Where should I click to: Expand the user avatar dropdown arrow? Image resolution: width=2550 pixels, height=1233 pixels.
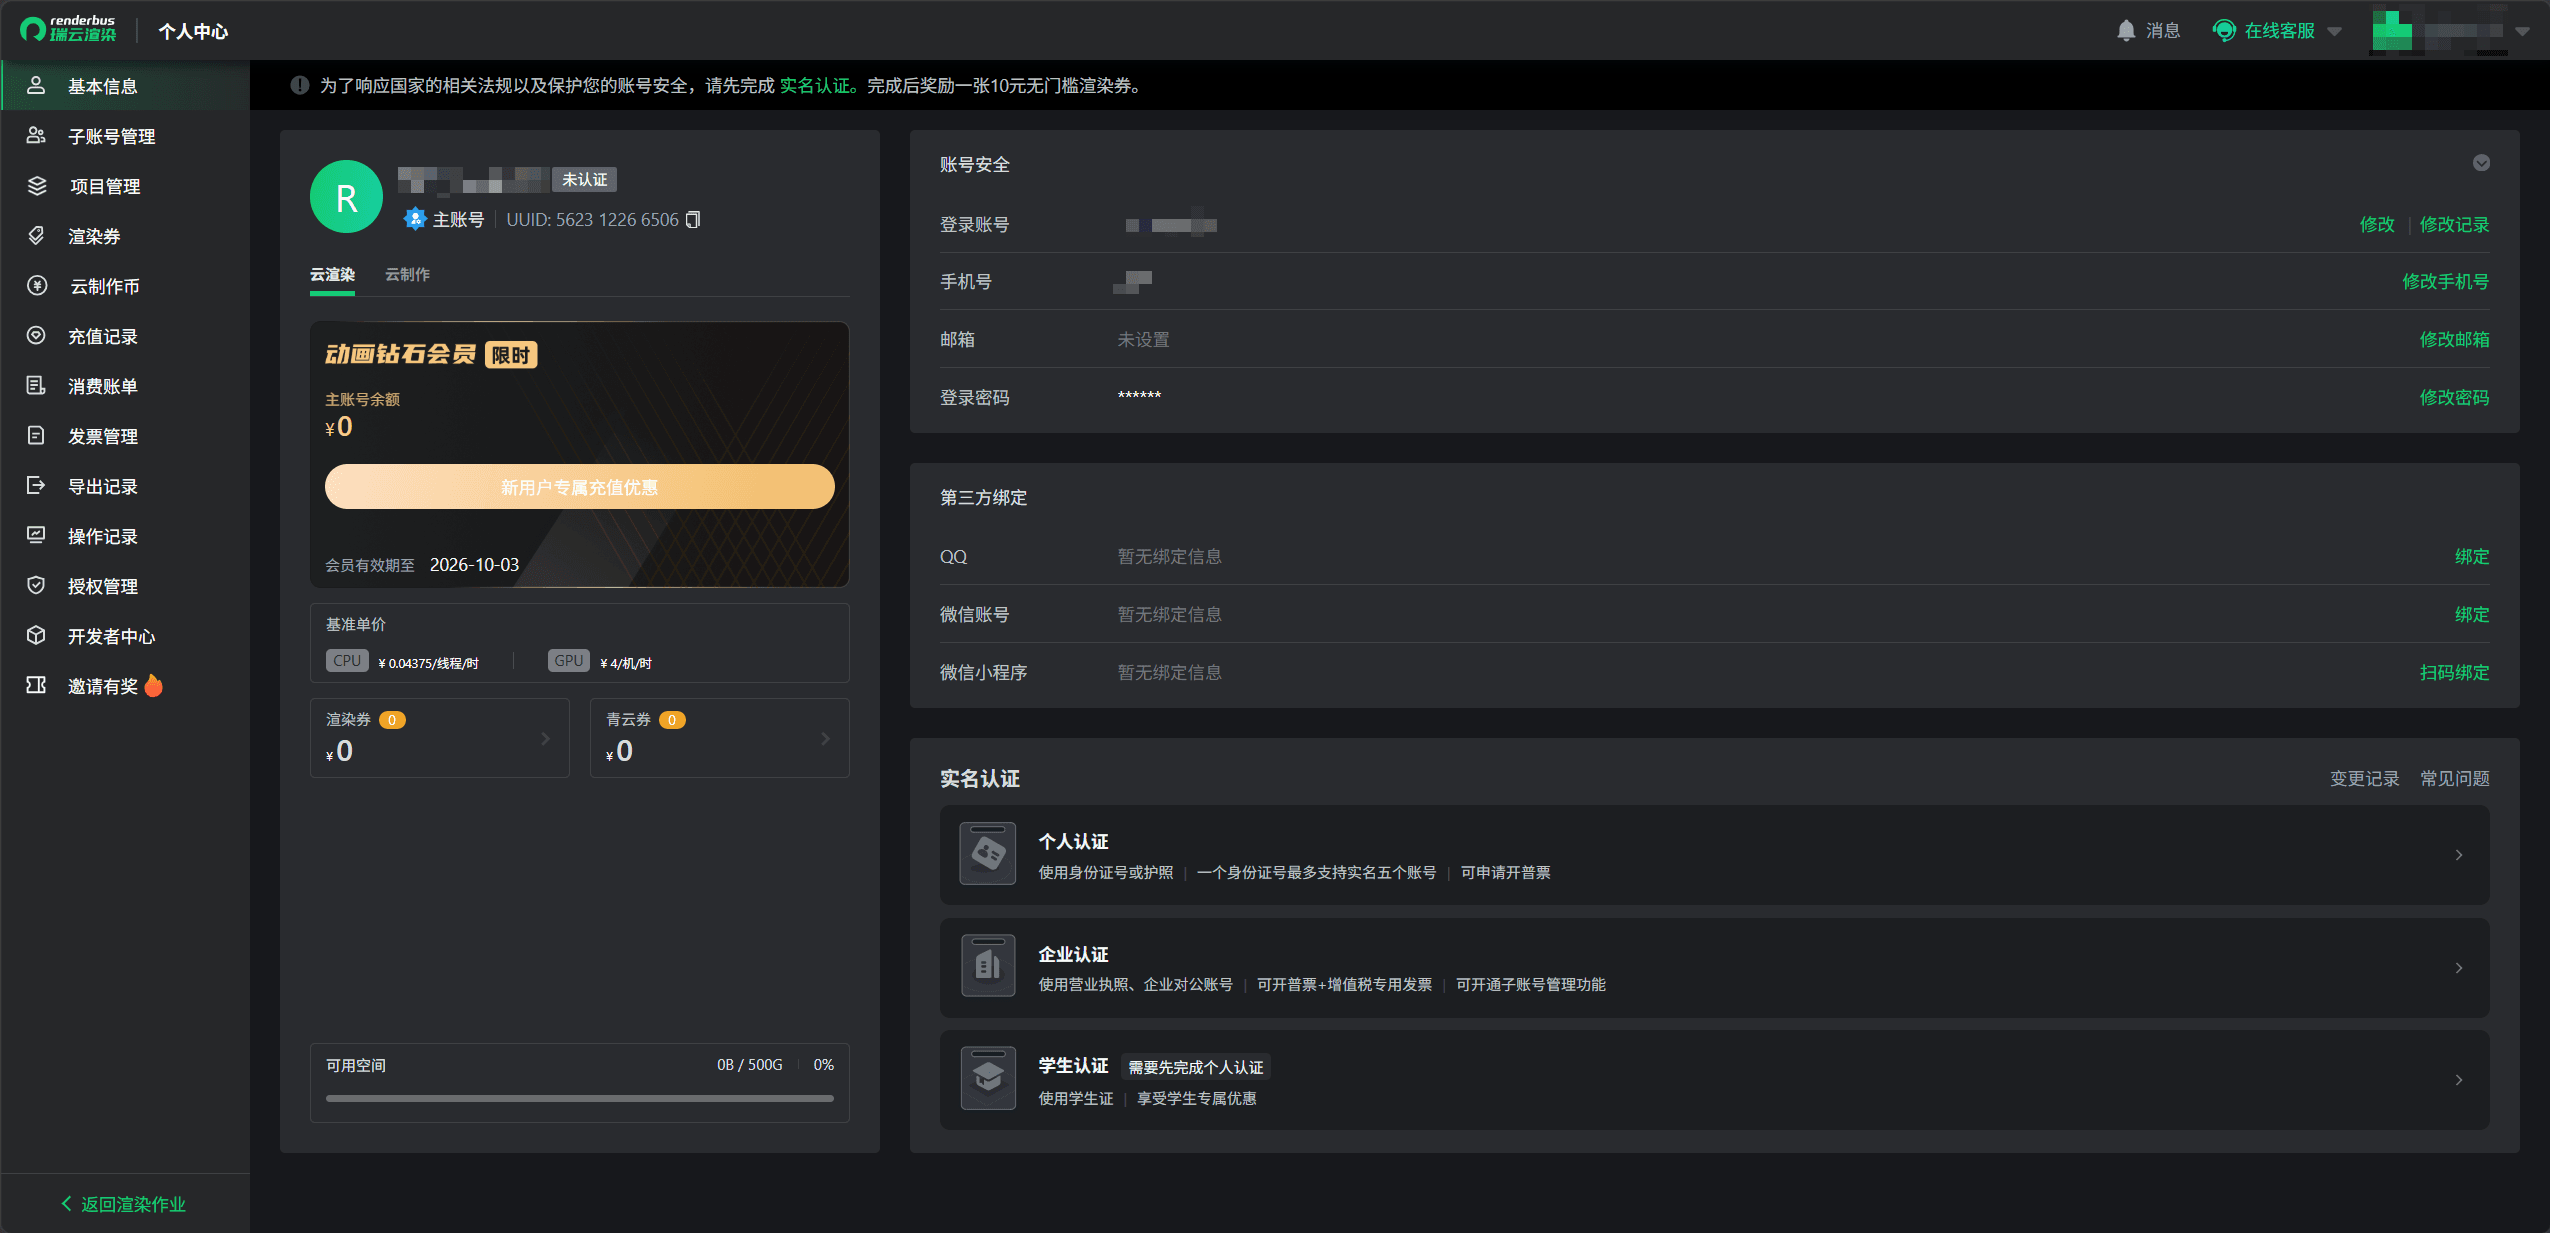coord(2523,31)
